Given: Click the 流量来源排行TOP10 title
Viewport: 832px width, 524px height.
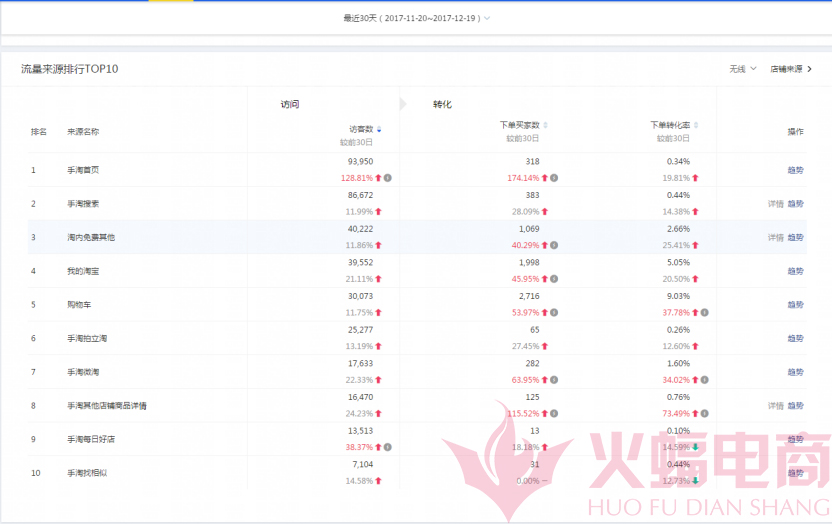Looking at the screenshot, I should [x=70, y=69].
